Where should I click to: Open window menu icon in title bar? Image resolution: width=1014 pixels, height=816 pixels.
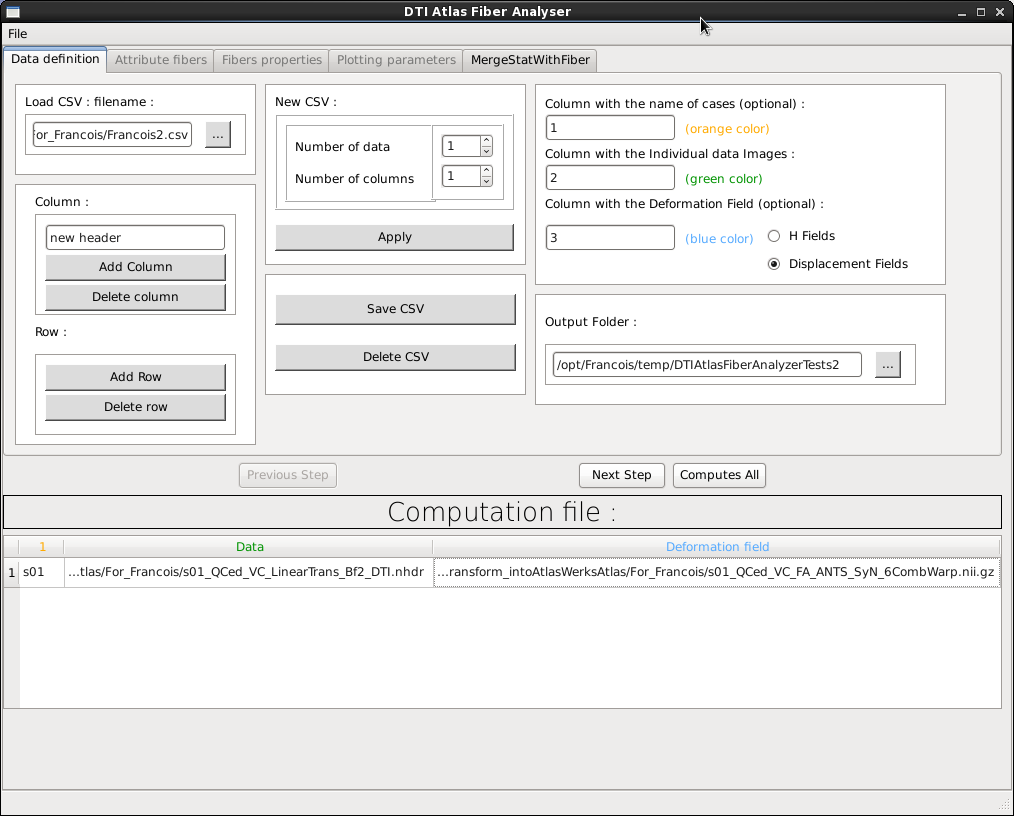click(x=13, y=12)
